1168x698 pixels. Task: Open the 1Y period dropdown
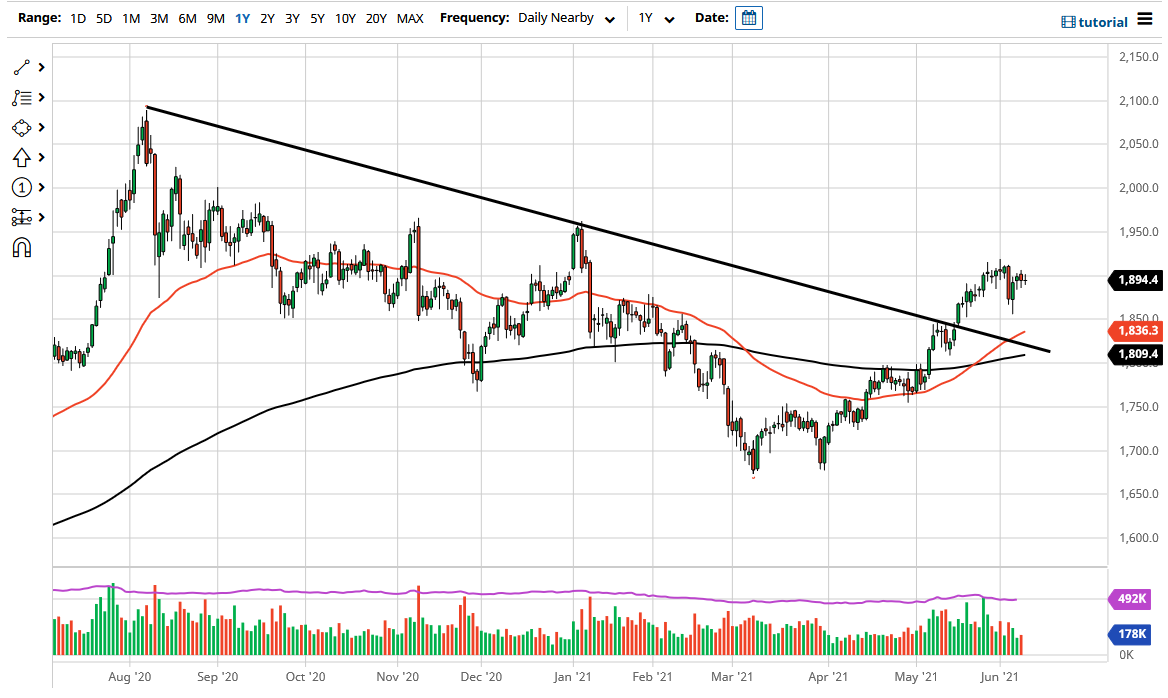[656, 19]
